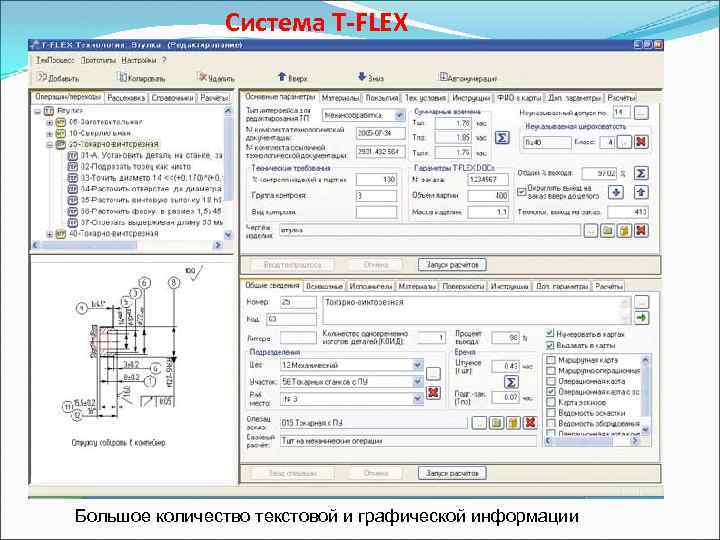Click the N заказа field 1234567
The image size is (720, 540).
(488, 179)
